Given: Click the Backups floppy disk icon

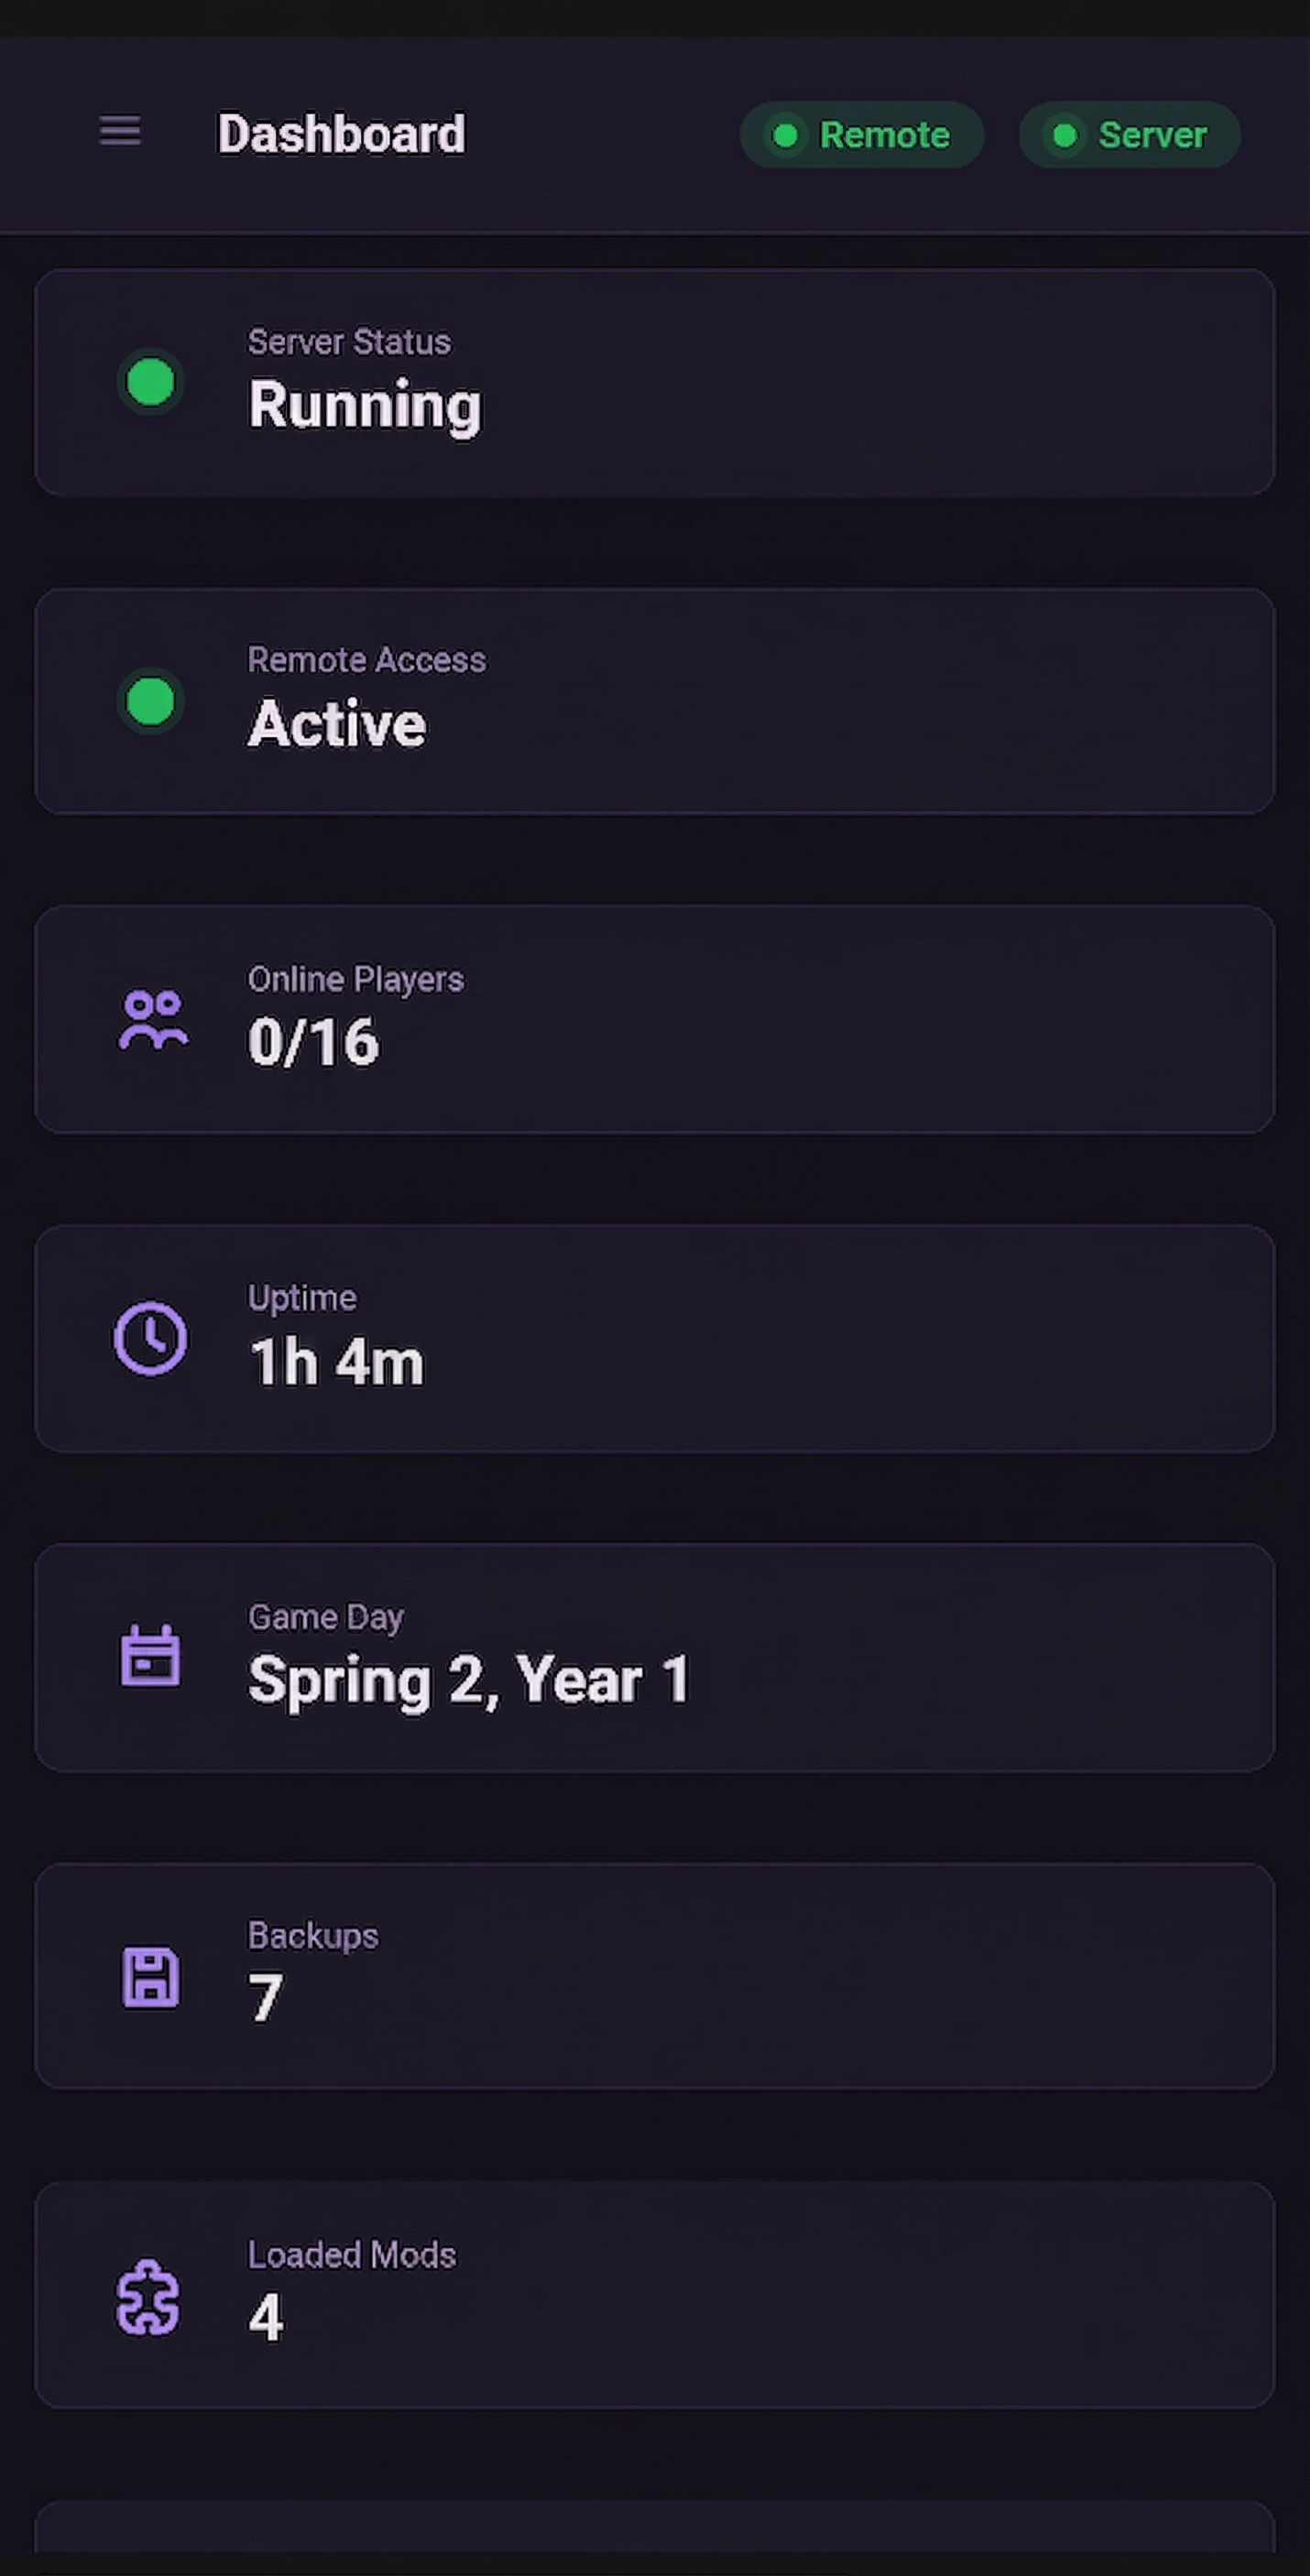Looking at the screenshot, I should pos(151,1977).
